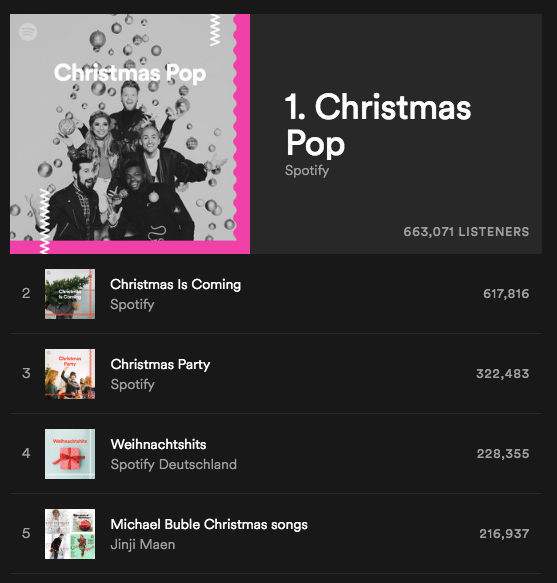Click the '1. Christmas Pop' heading
This screenshot has width=557, height=583.
pos(378,125)
